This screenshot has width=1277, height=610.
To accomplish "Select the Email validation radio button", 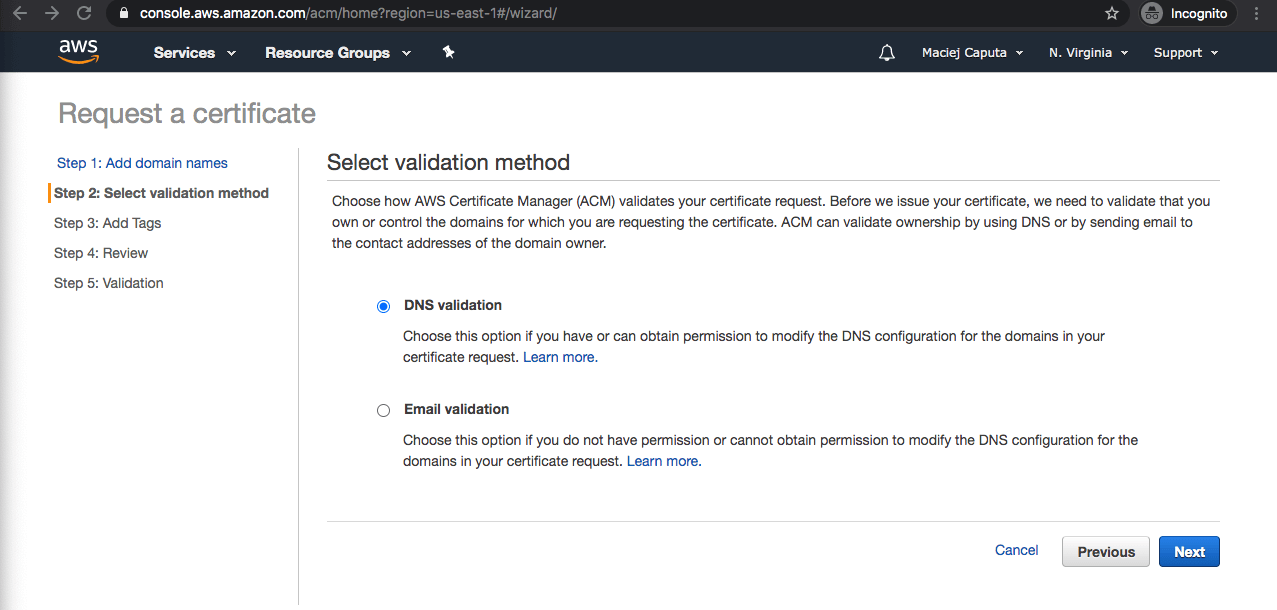I will 383,410.
